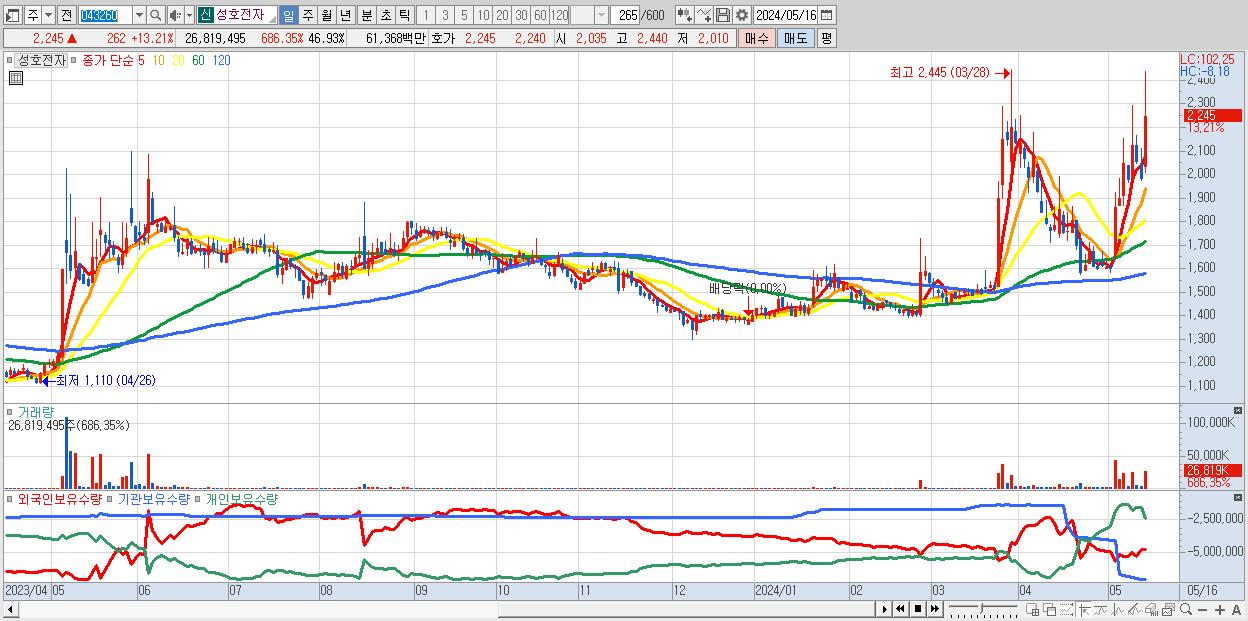Click the fast-forward replay button

[934, 609]
